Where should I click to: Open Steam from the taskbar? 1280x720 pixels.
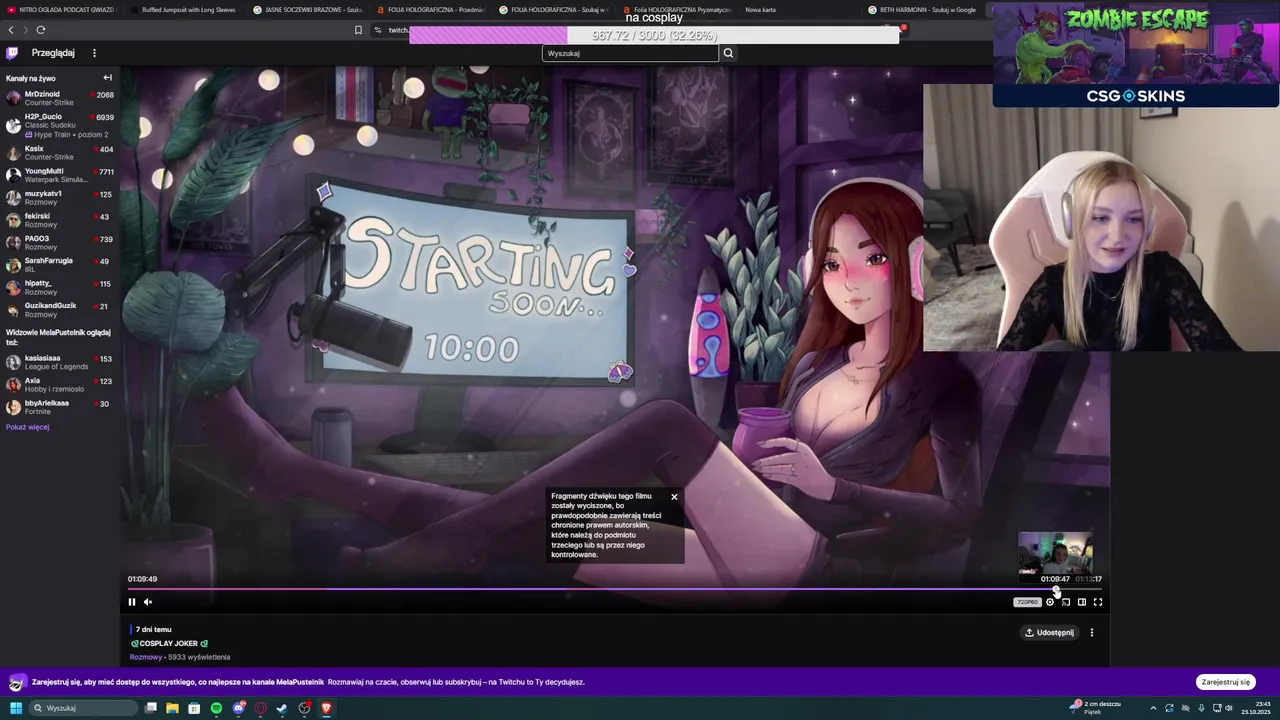[283, 708]
